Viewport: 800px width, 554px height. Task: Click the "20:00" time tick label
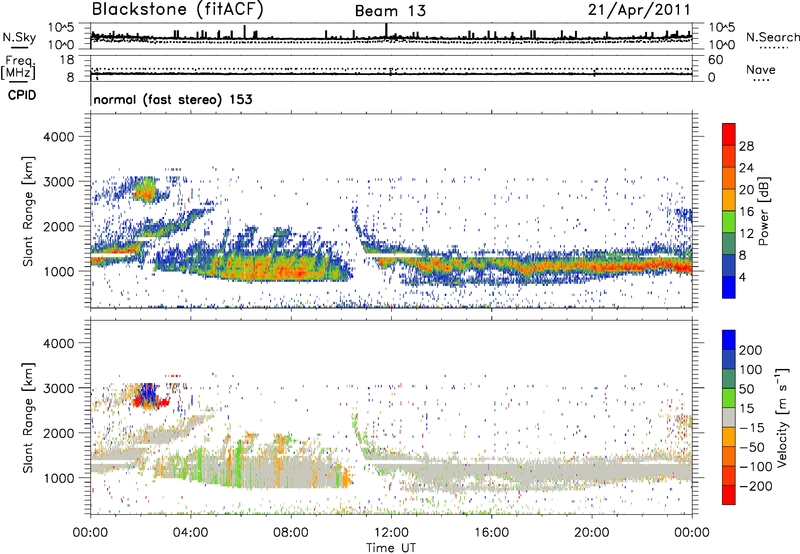(592, 533)
